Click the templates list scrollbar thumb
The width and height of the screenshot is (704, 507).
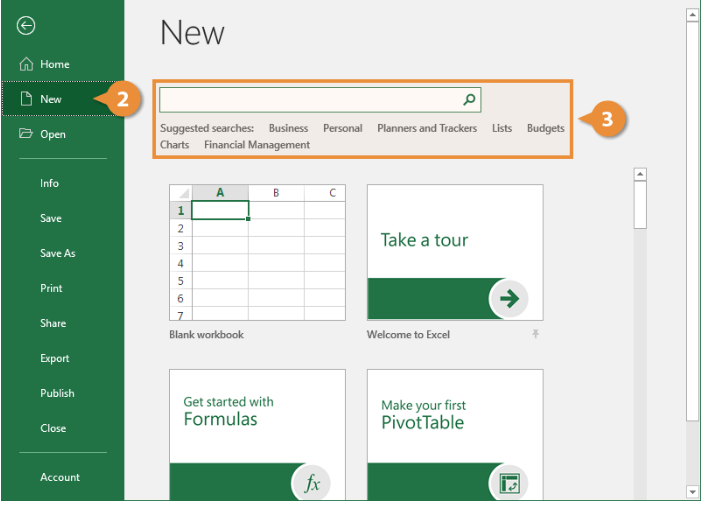click(640, 205)
